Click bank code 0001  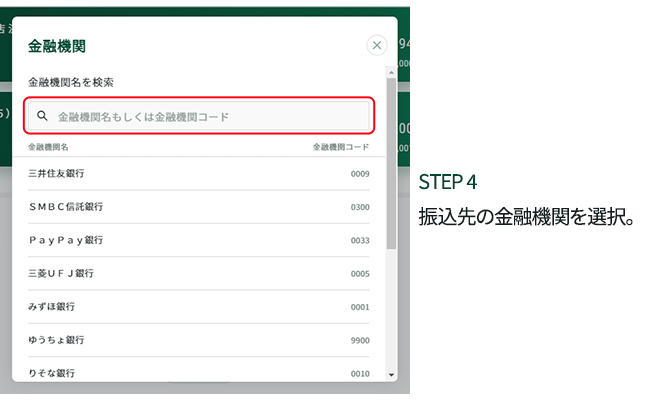360,307
